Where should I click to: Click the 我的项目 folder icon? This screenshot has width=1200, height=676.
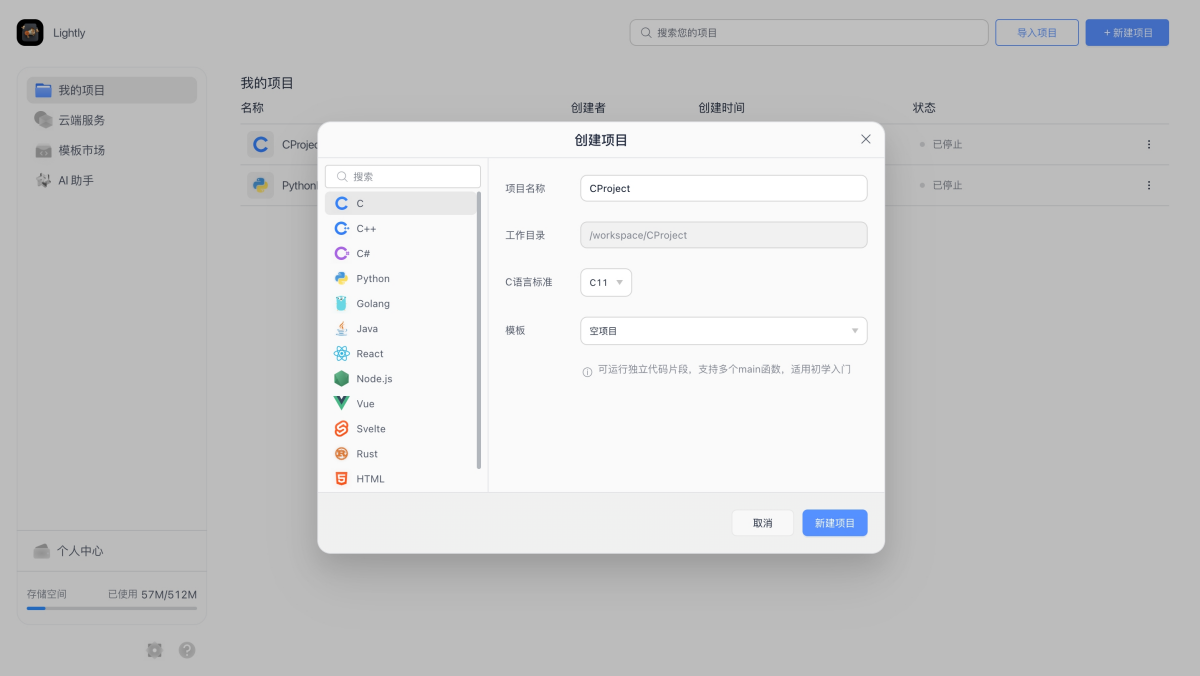(x=43, y=90)
